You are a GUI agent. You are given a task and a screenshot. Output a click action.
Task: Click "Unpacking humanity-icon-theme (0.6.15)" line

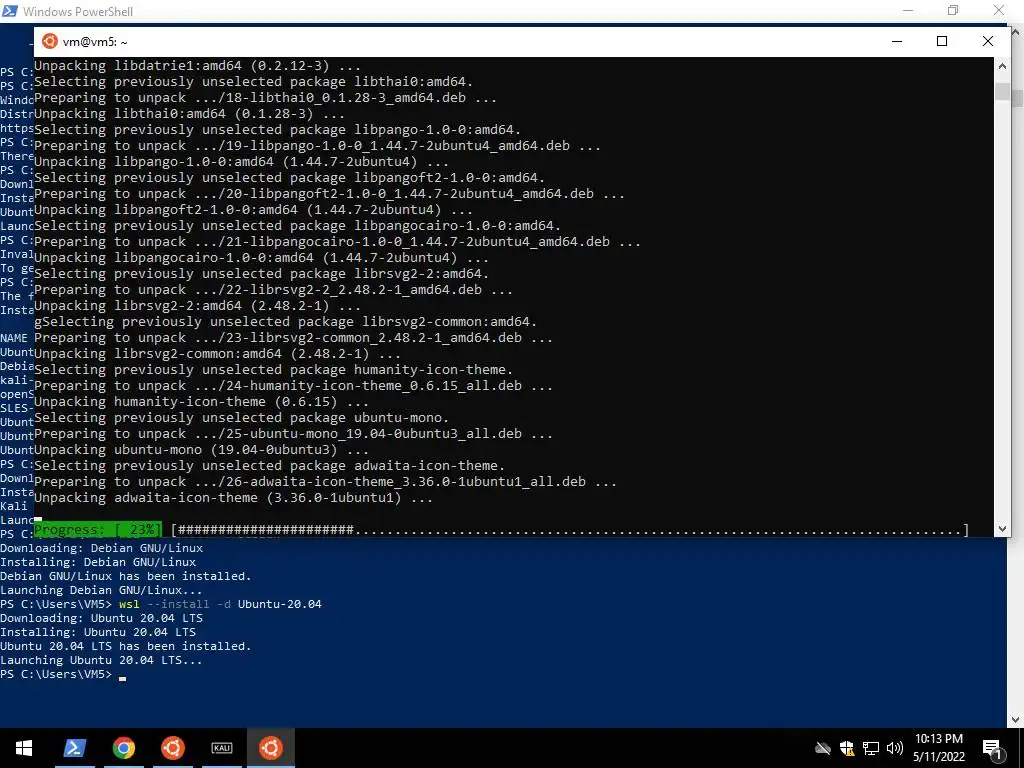tap(201, 402)
